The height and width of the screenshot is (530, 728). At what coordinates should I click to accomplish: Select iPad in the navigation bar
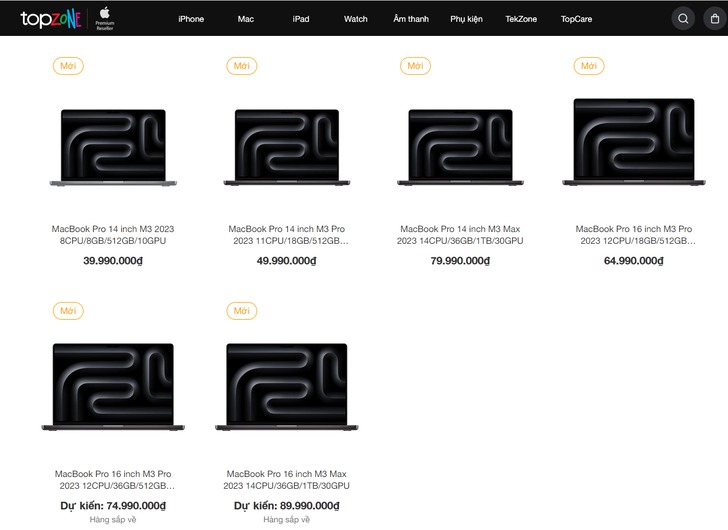pyautogui.click(x=301, y=19)
